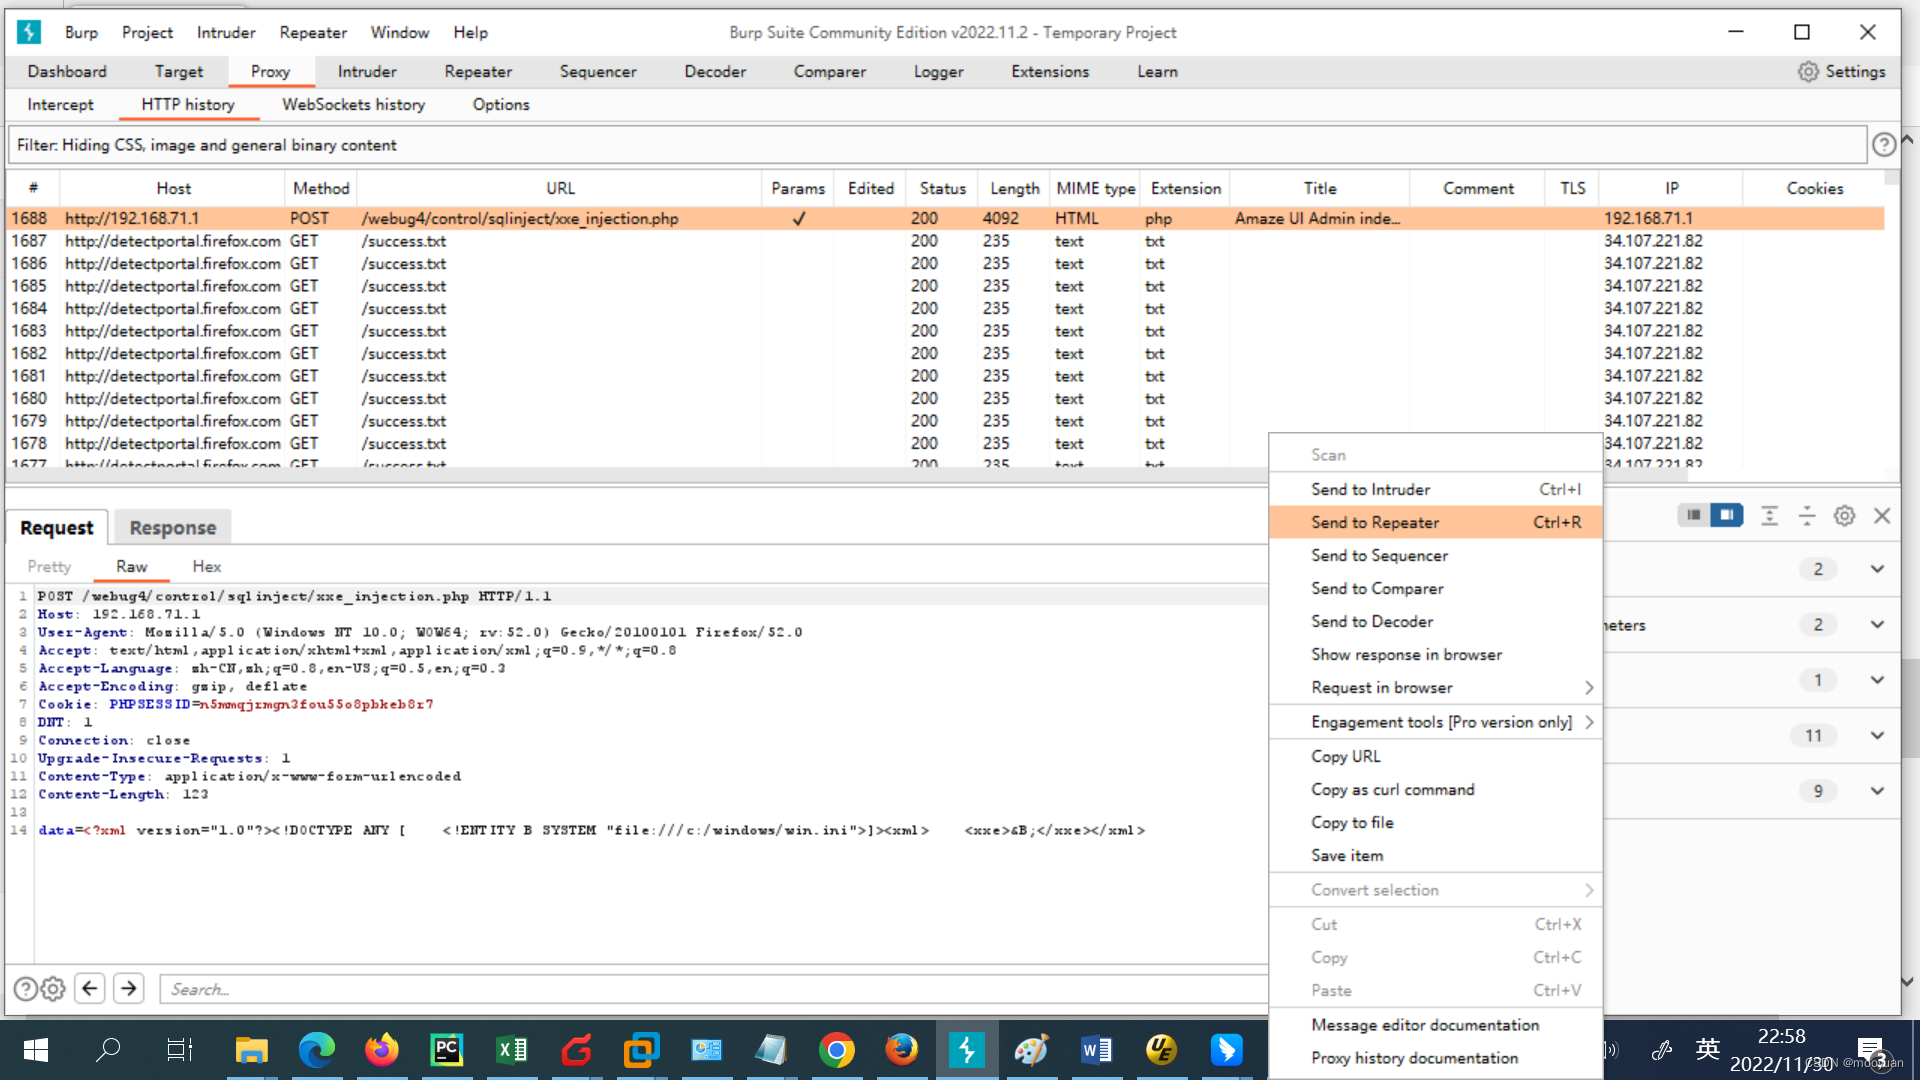The width and height of the screenshot is (1920, 1080).
Task: Expand the parameters section chevron
Action: click(x=1877, y=625)
